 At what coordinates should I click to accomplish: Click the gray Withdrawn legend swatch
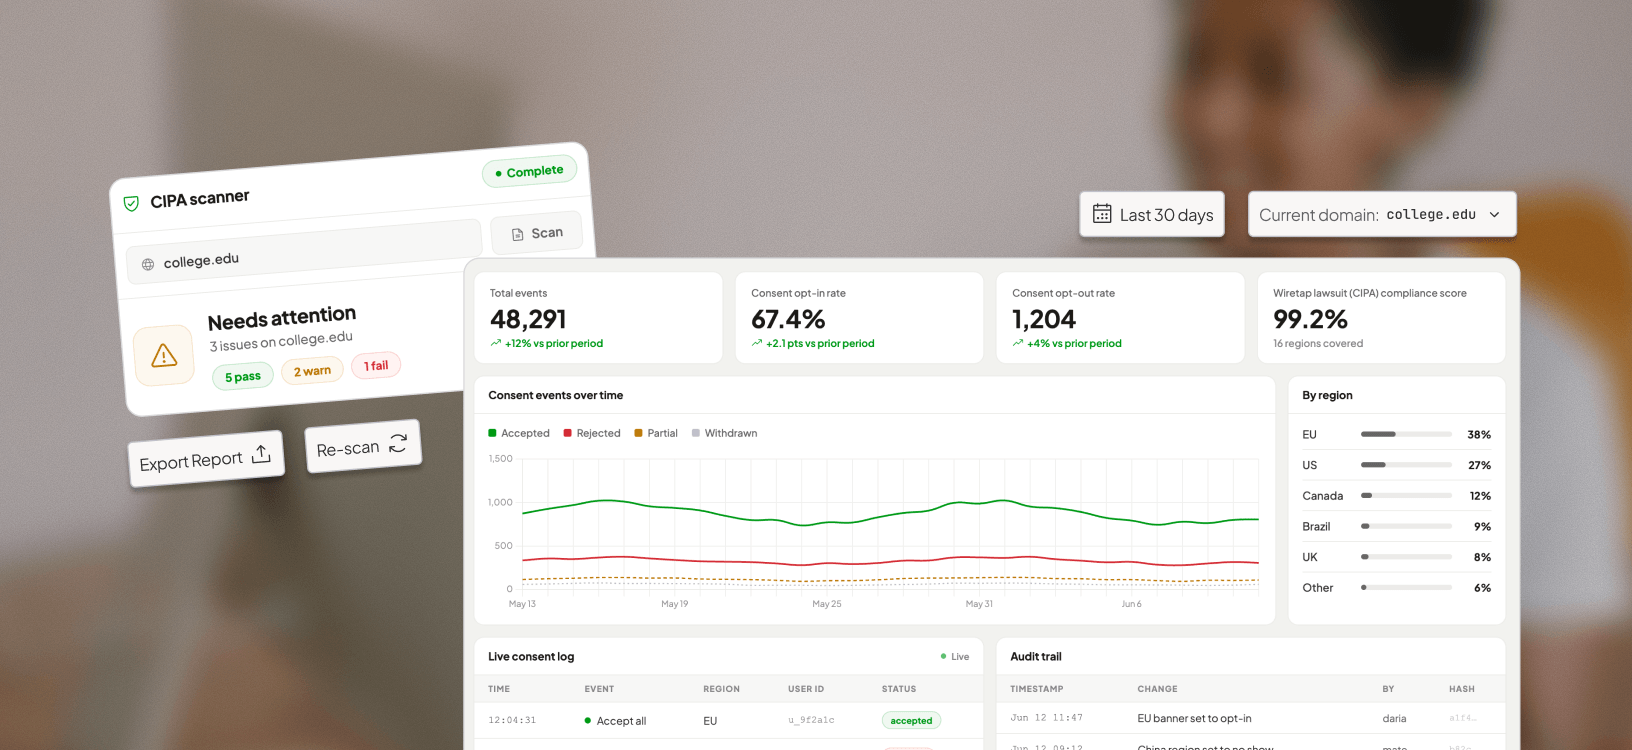[696, 433]
